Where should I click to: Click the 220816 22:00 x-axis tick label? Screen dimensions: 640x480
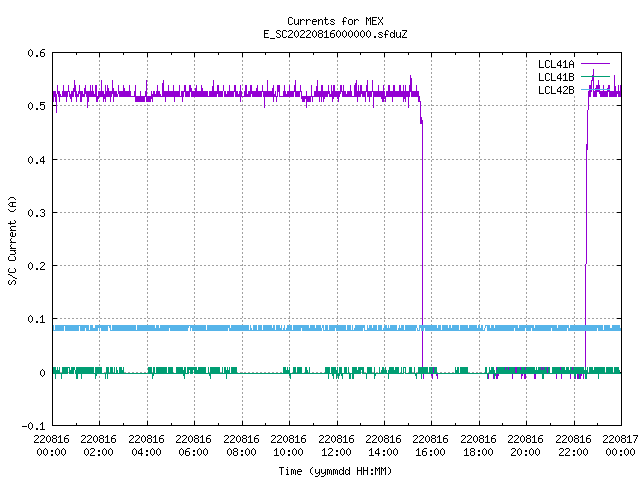pos(573,446)
